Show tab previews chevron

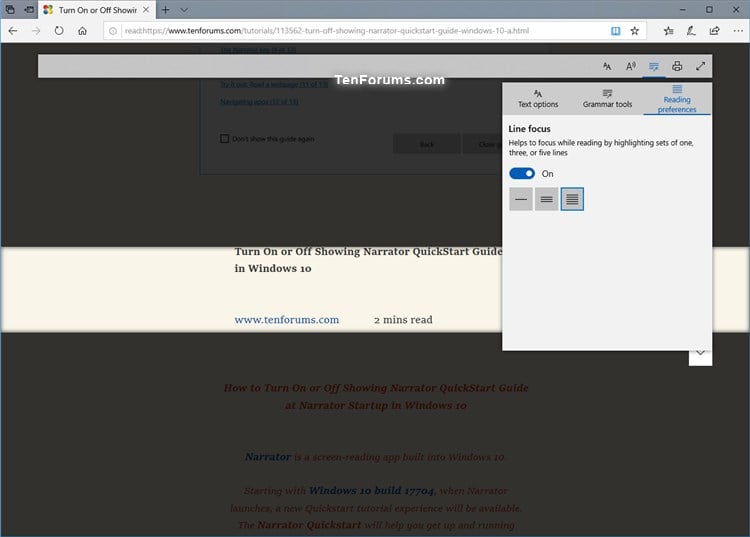point(184,10)
